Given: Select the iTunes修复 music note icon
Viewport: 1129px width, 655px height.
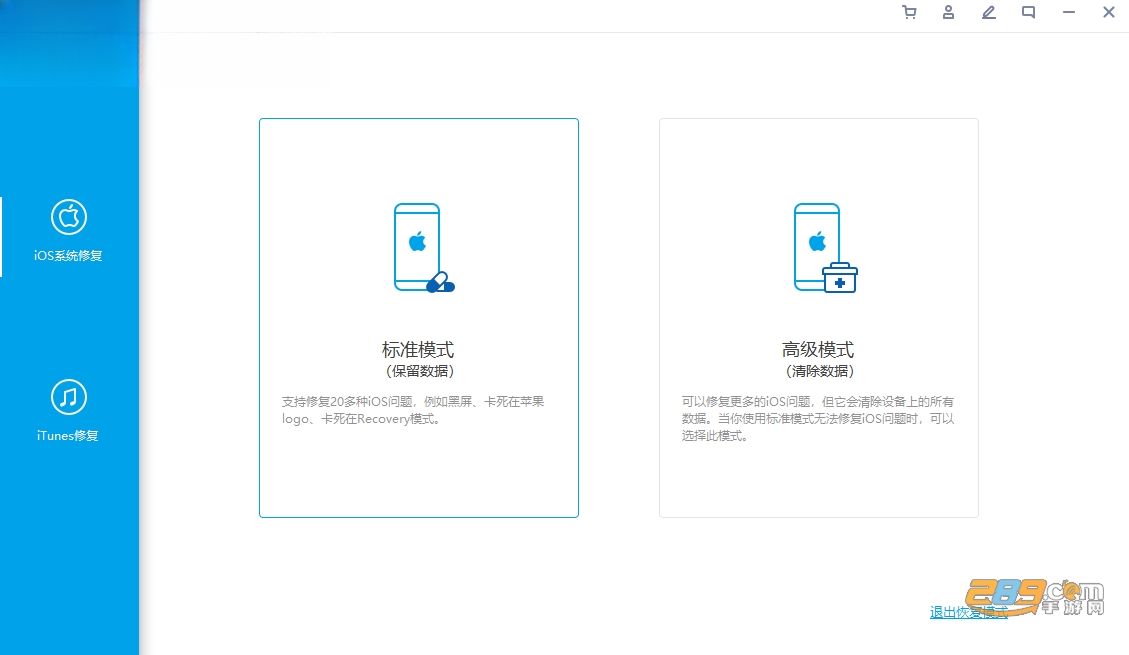Looking at the screenshot, I should [69, 397].
